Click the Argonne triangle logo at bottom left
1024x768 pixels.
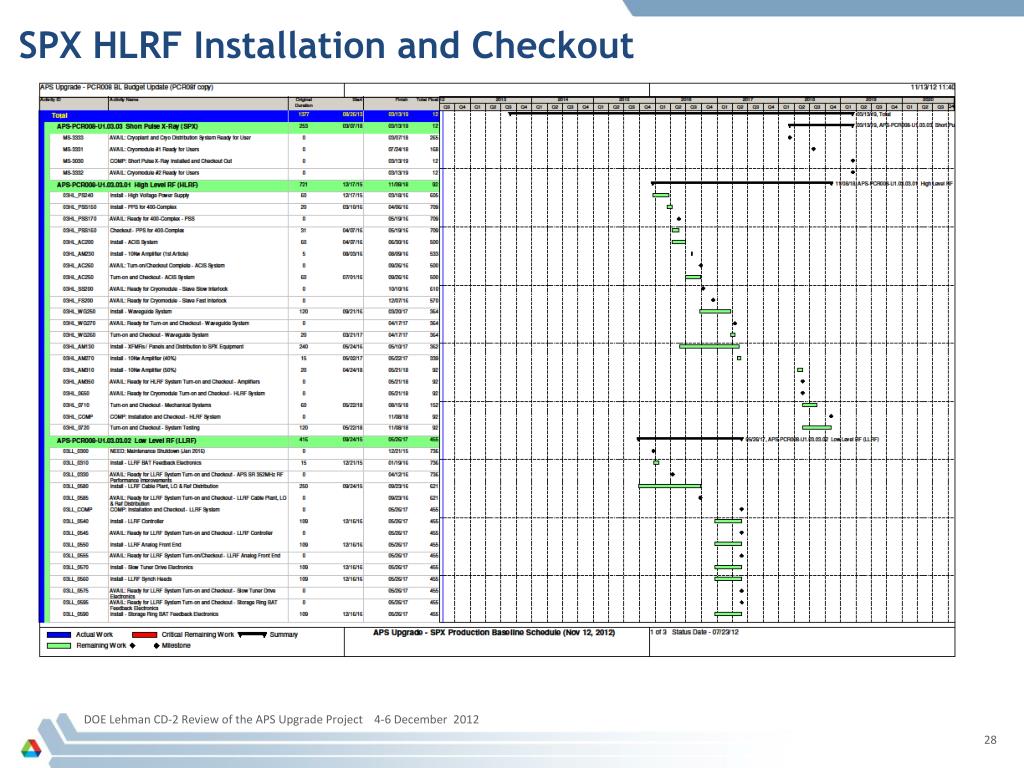31,748
